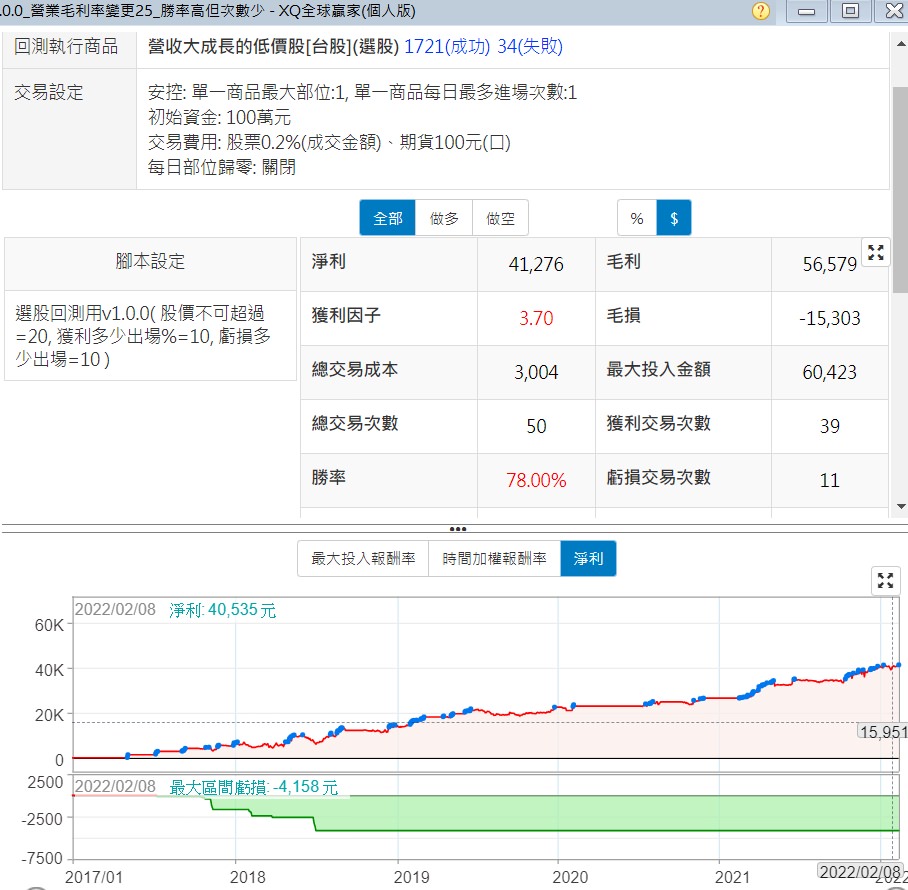Expand the statistics table to fullscreen
The height and width of the screenshot is (890, 908).
pos(876,253)
